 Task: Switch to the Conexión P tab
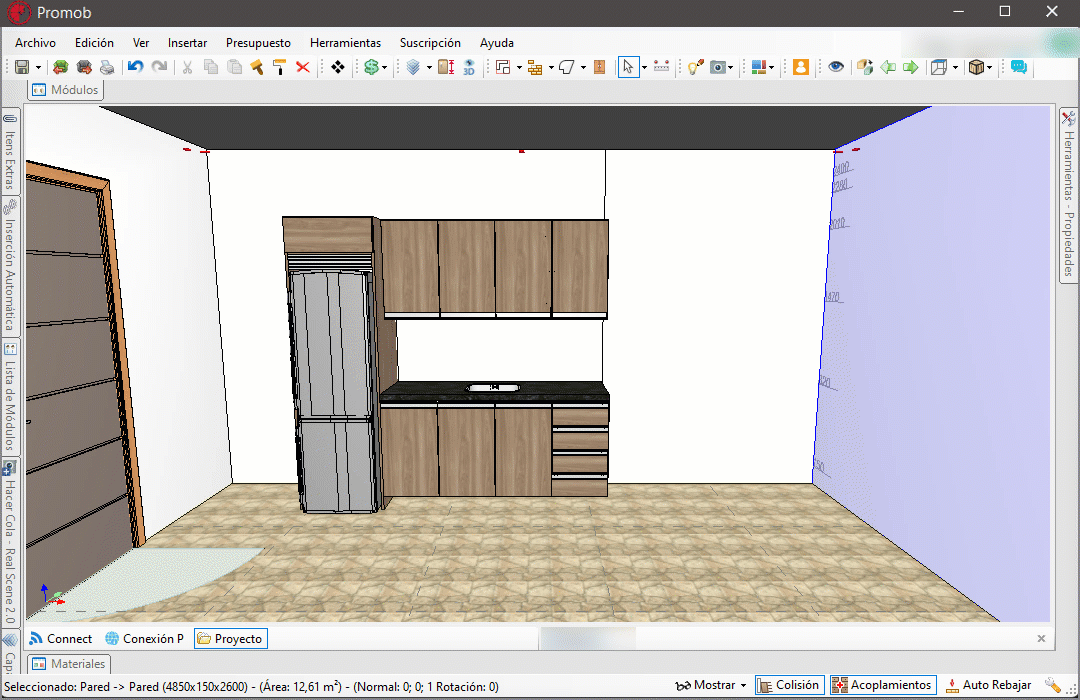click(145, 639)
